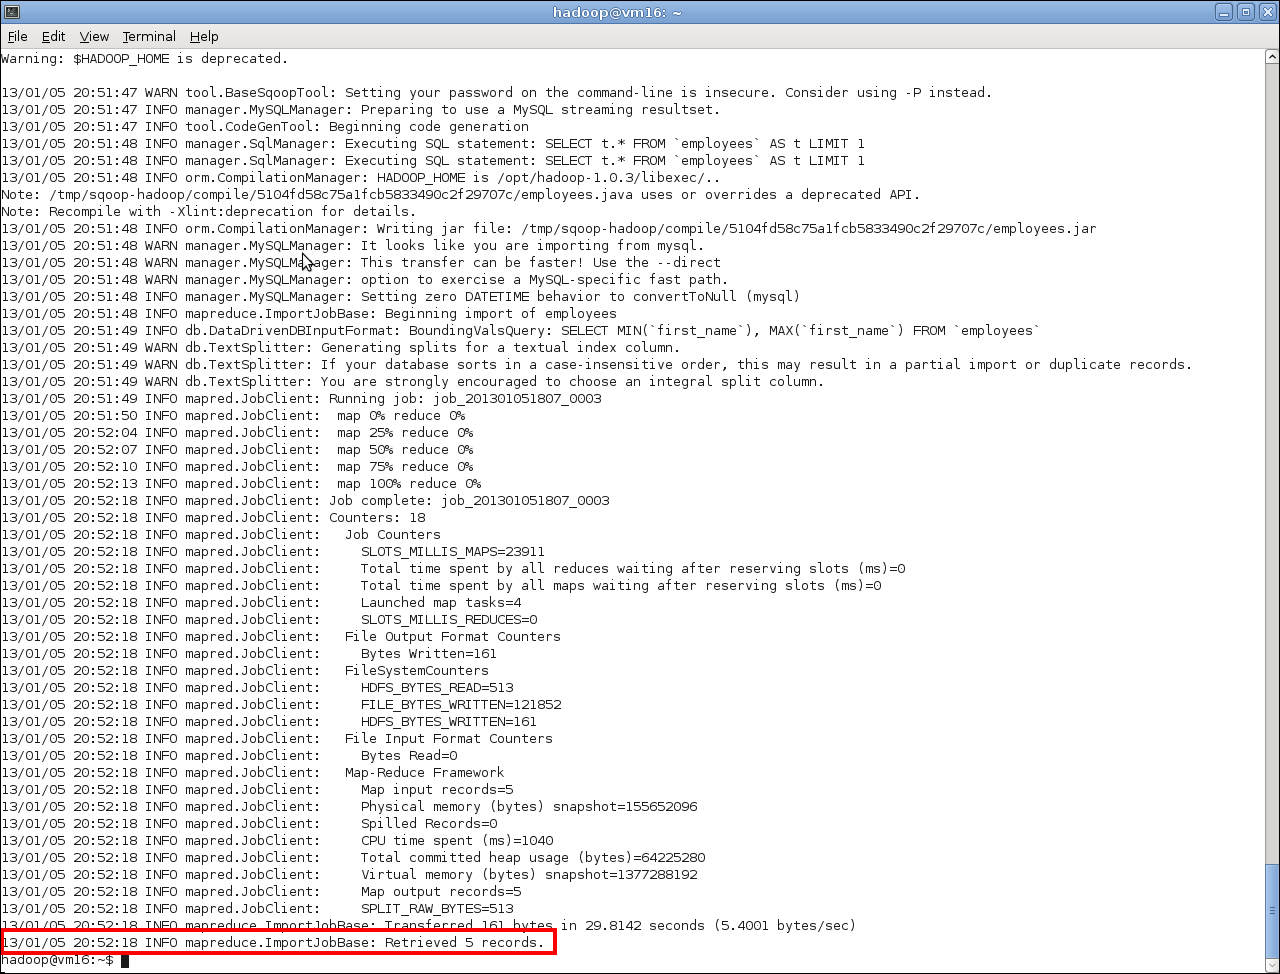Click 'Virtual memory (bytes) snapshot=1377288192' line

click(349, 875)
